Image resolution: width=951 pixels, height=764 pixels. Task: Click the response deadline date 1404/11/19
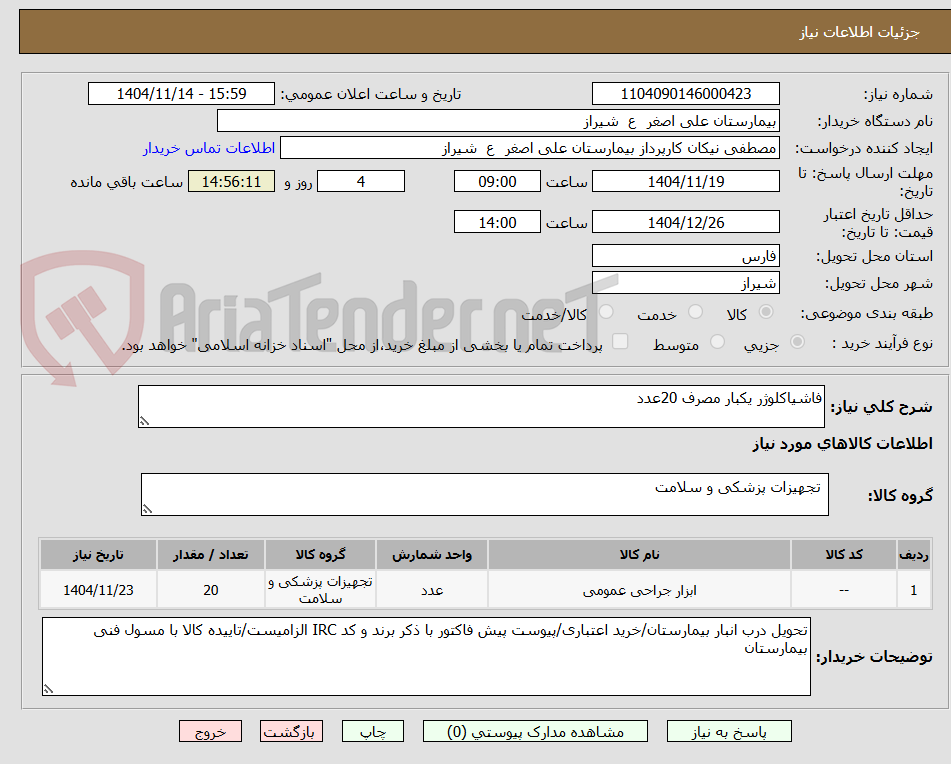(685, 181)
